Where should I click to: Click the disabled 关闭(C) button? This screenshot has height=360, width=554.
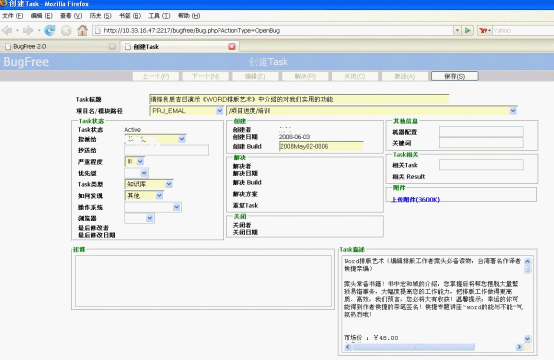coord(355,76)
